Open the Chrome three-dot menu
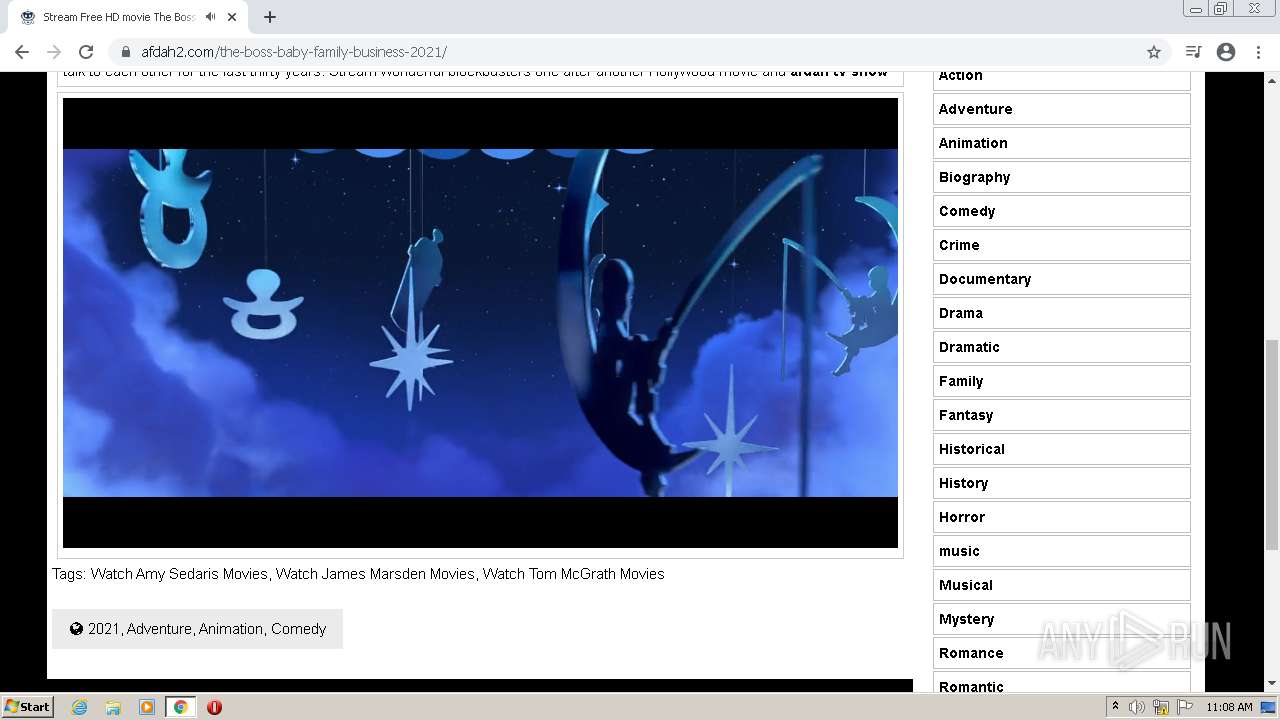This screenshot has width=1280, height=720. [x=1258, y=52]
